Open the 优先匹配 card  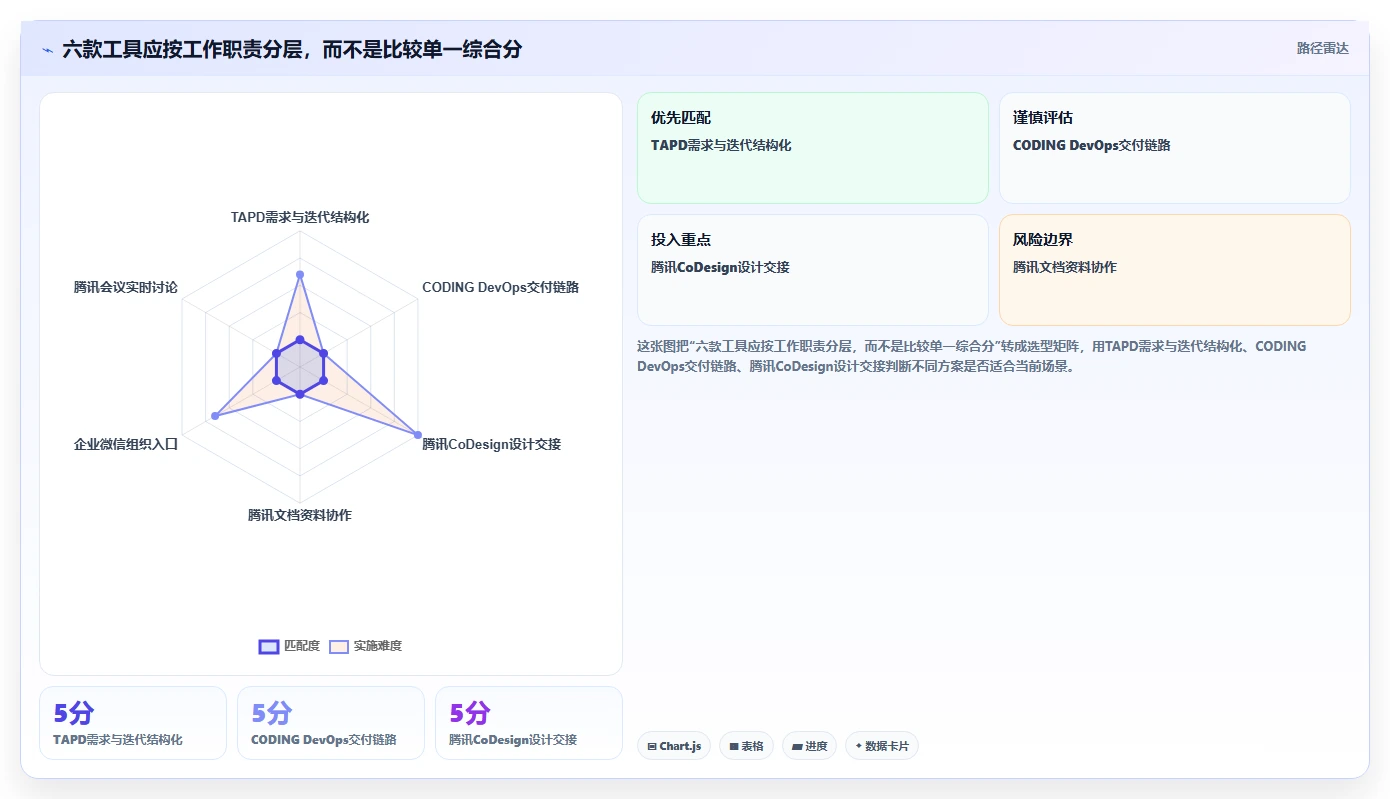point(813,148)
